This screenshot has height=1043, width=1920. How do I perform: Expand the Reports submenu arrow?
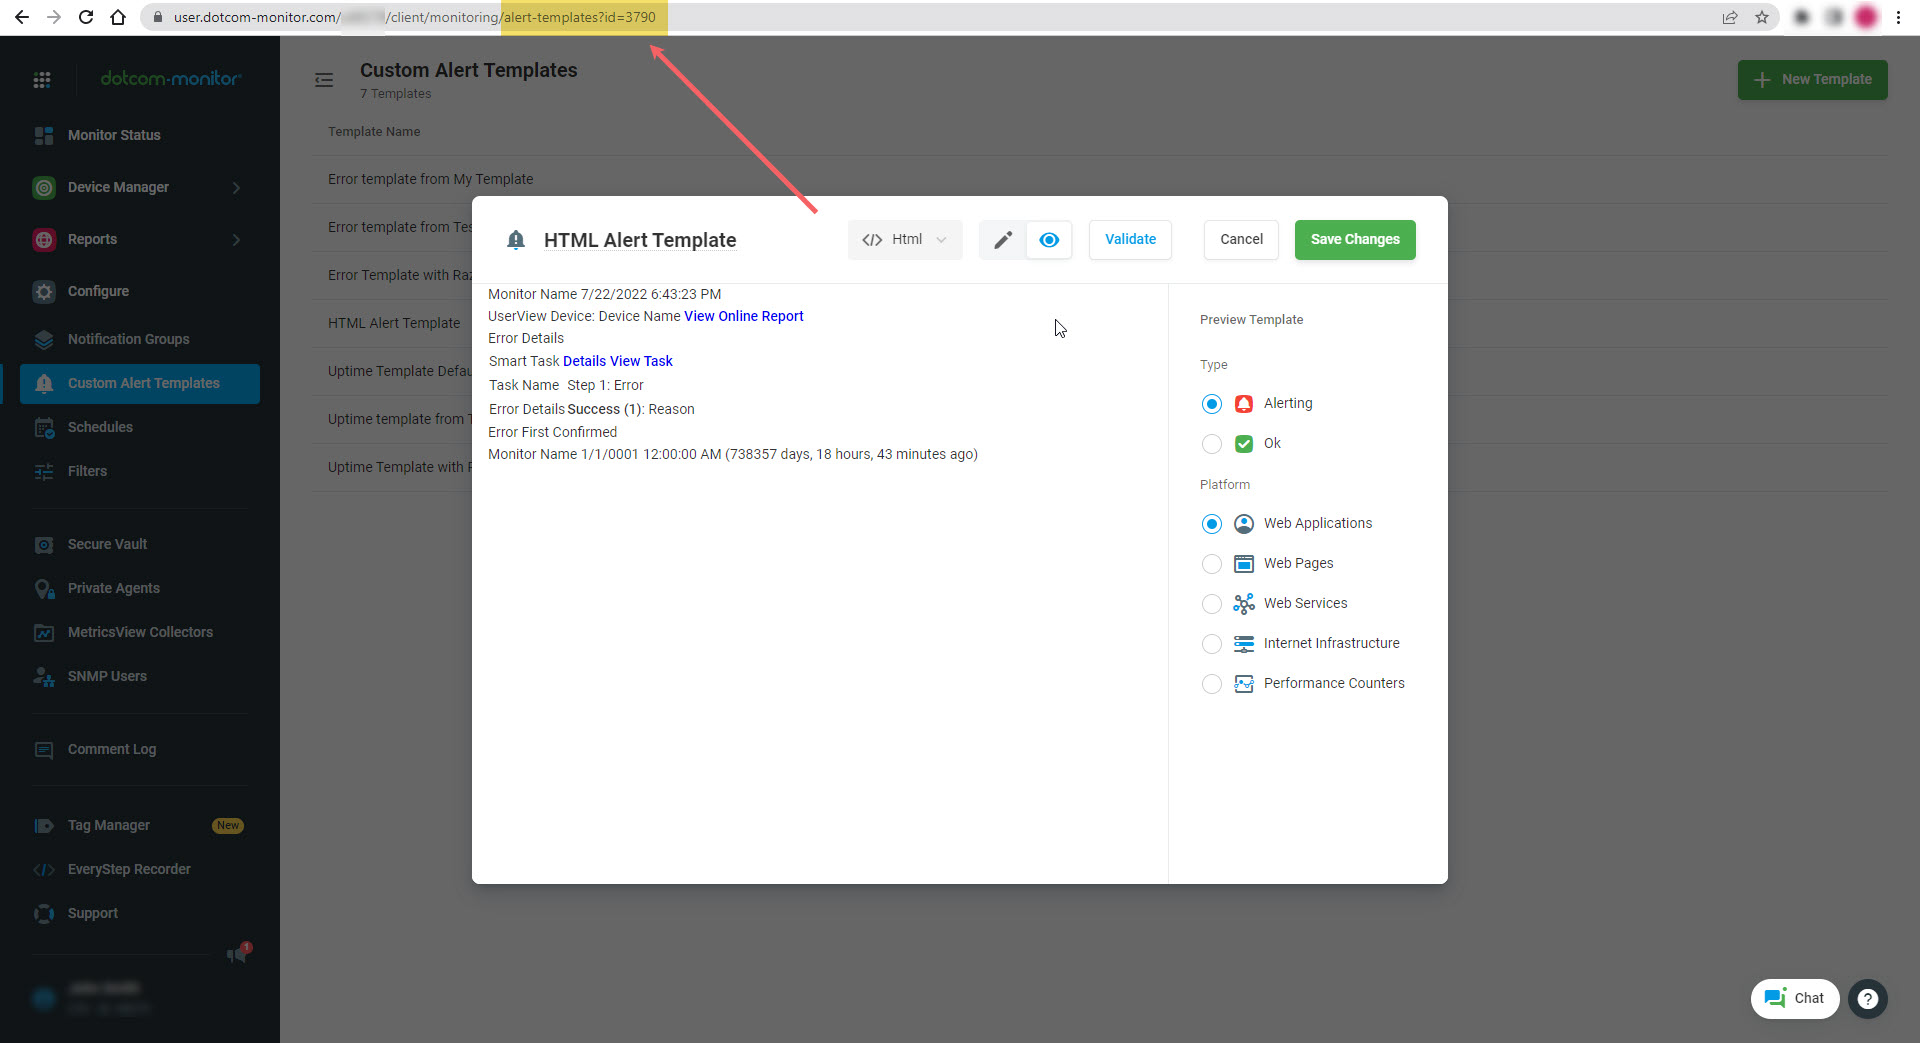pos(236,240)
